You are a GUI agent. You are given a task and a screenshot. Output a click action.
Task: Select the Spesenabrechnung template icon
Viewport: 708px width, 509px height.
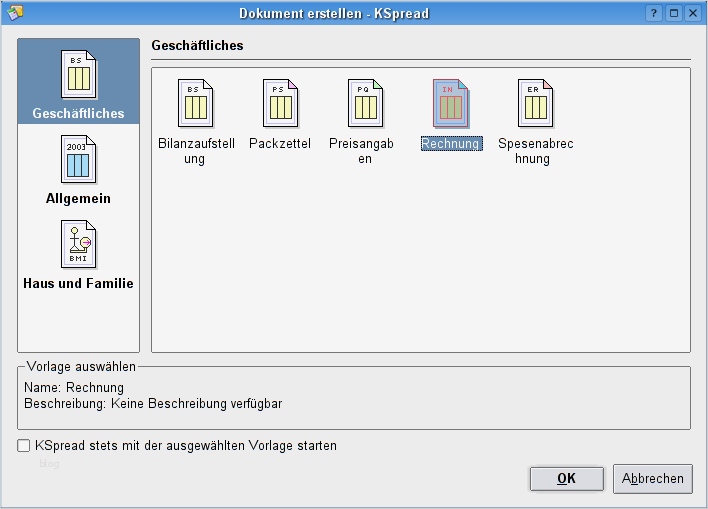click(x=536, y=103)
